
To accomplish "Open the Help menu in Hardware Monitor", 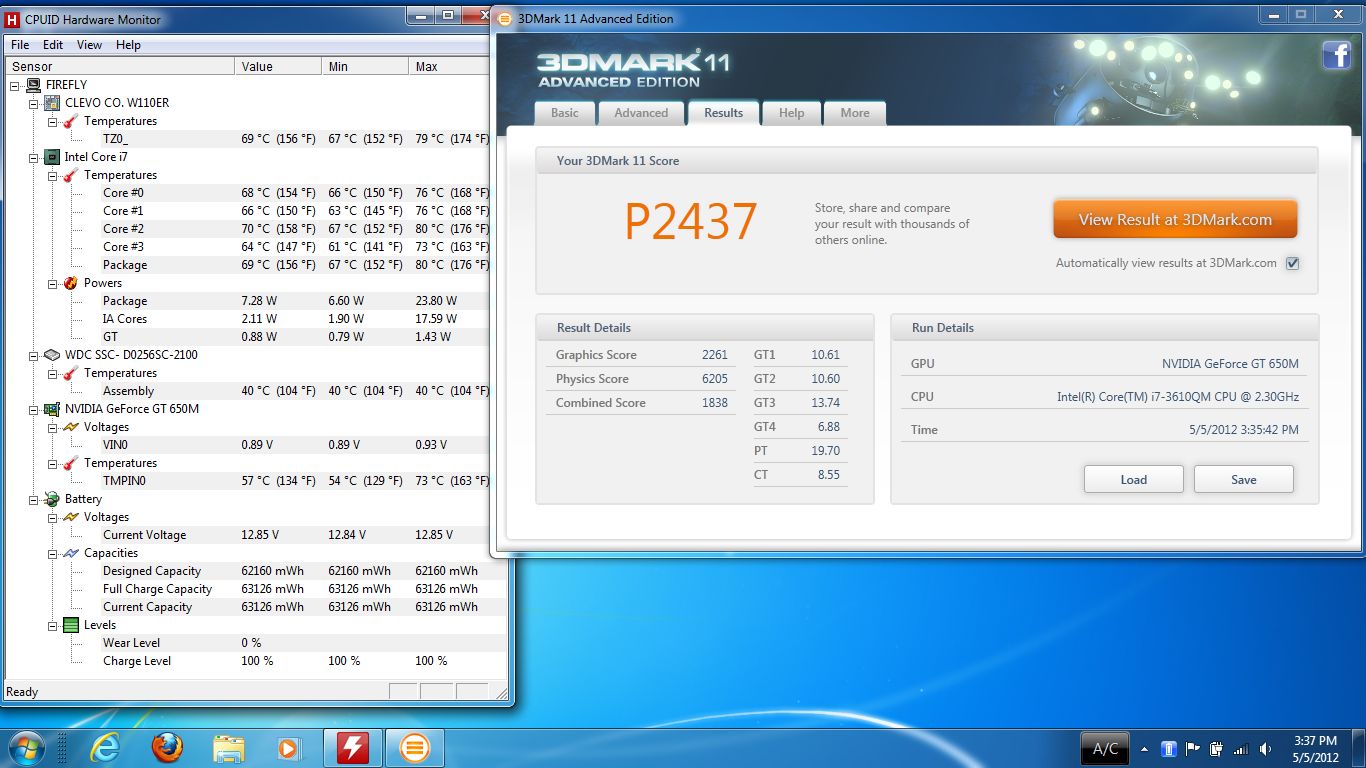I will (128, 45).
